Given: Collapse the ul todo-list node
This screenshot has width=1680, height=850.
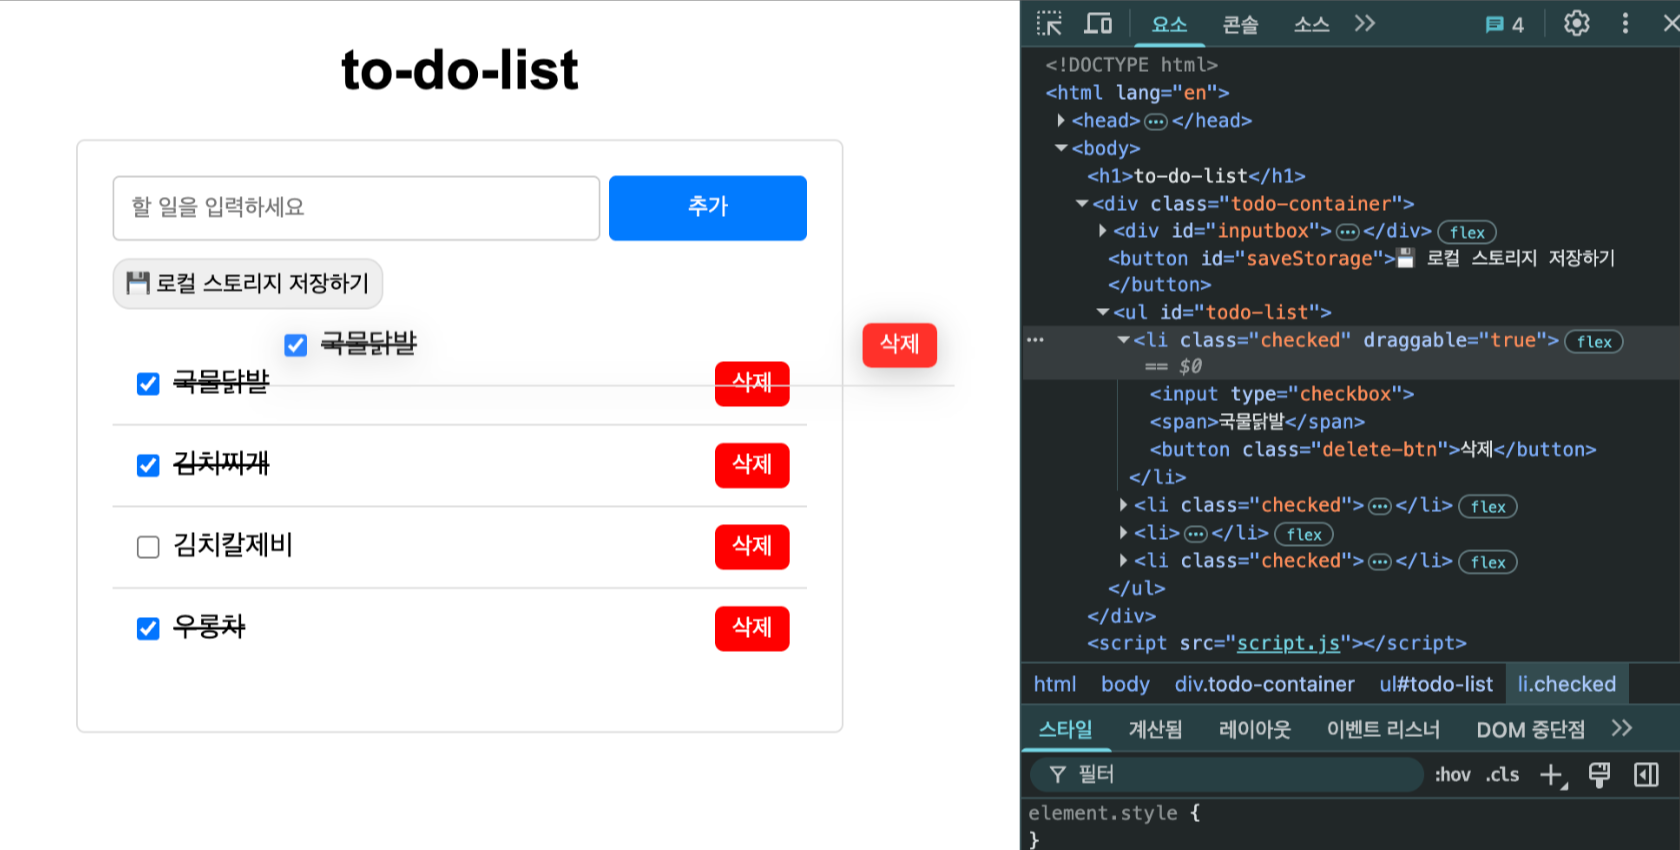Looking at the screenshot, I should pos(1103,313).
